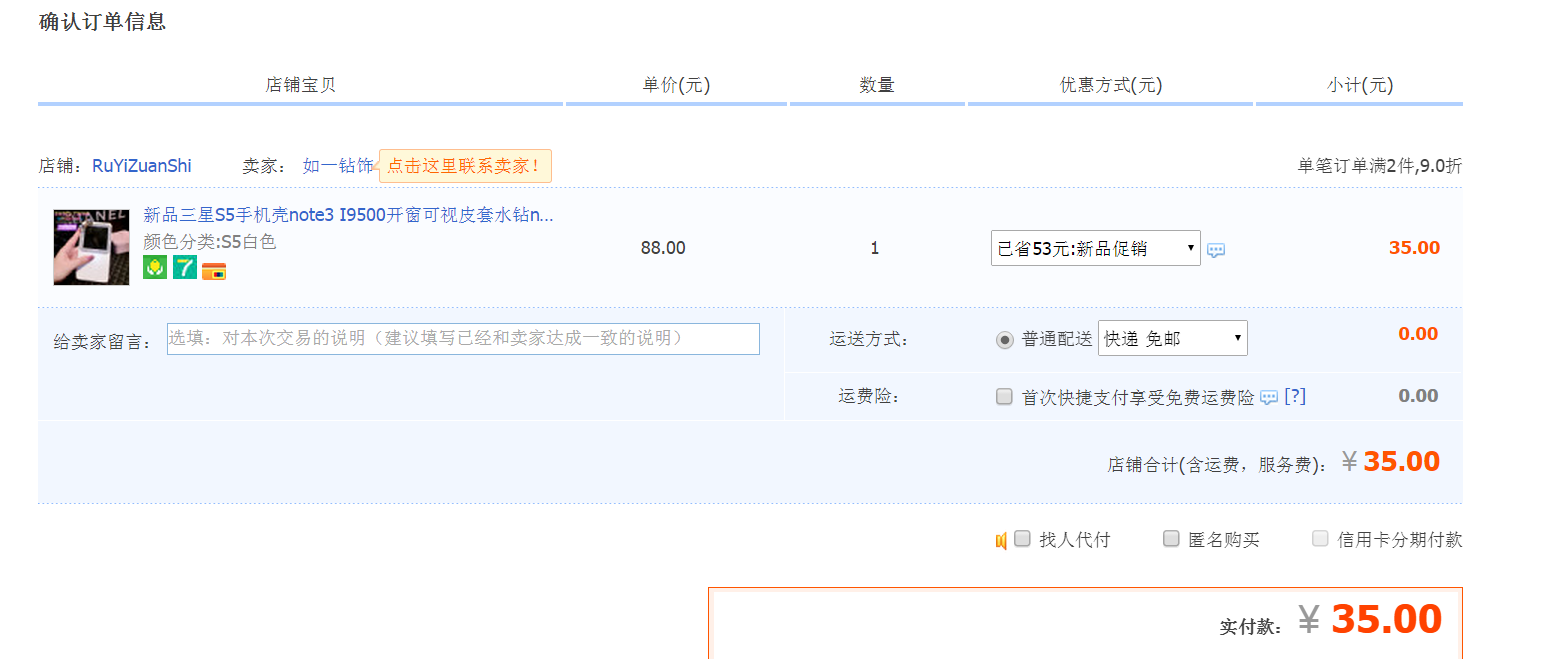Click the orange credit card payment icon
The width and height of the screenshot is (1568, 659).
[x=214, y=270]
